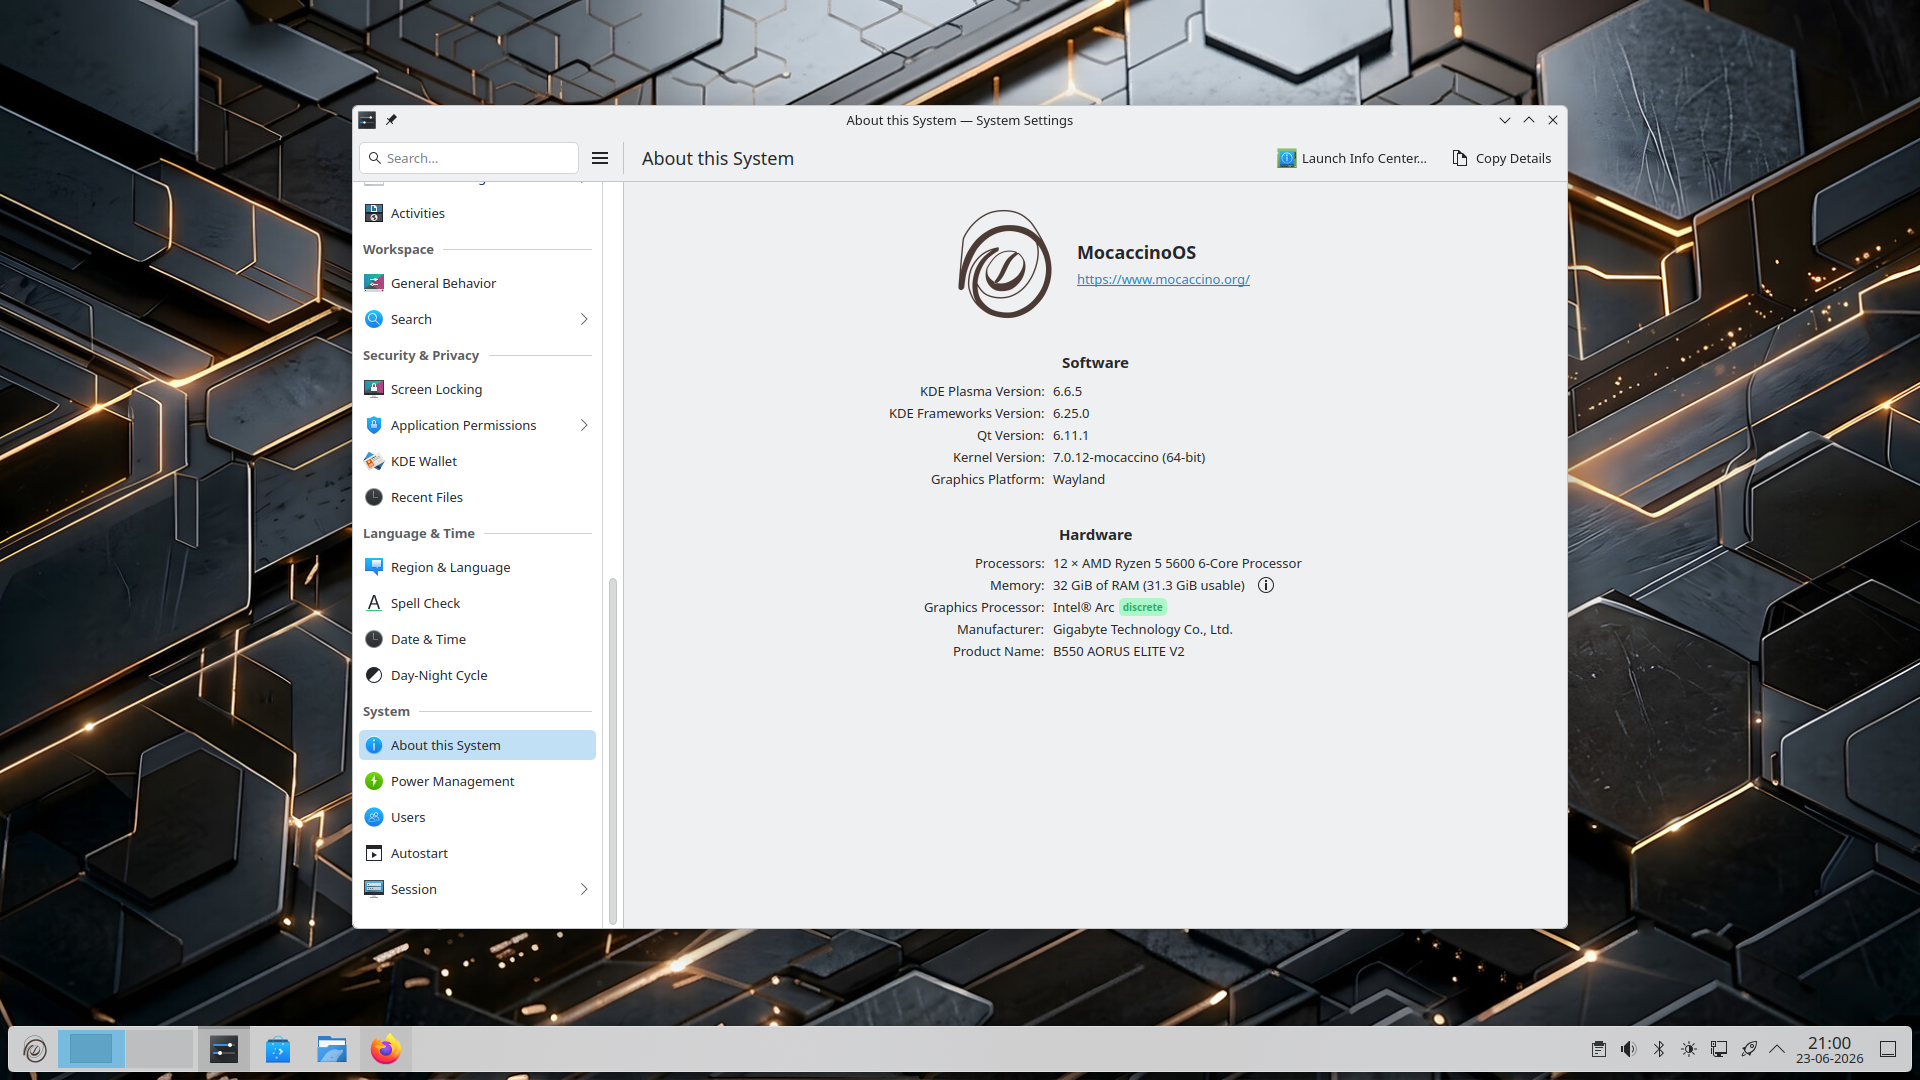Open General Behavior settings
The width and height of the screenshot is (1920, 1080).
point(477,283)
